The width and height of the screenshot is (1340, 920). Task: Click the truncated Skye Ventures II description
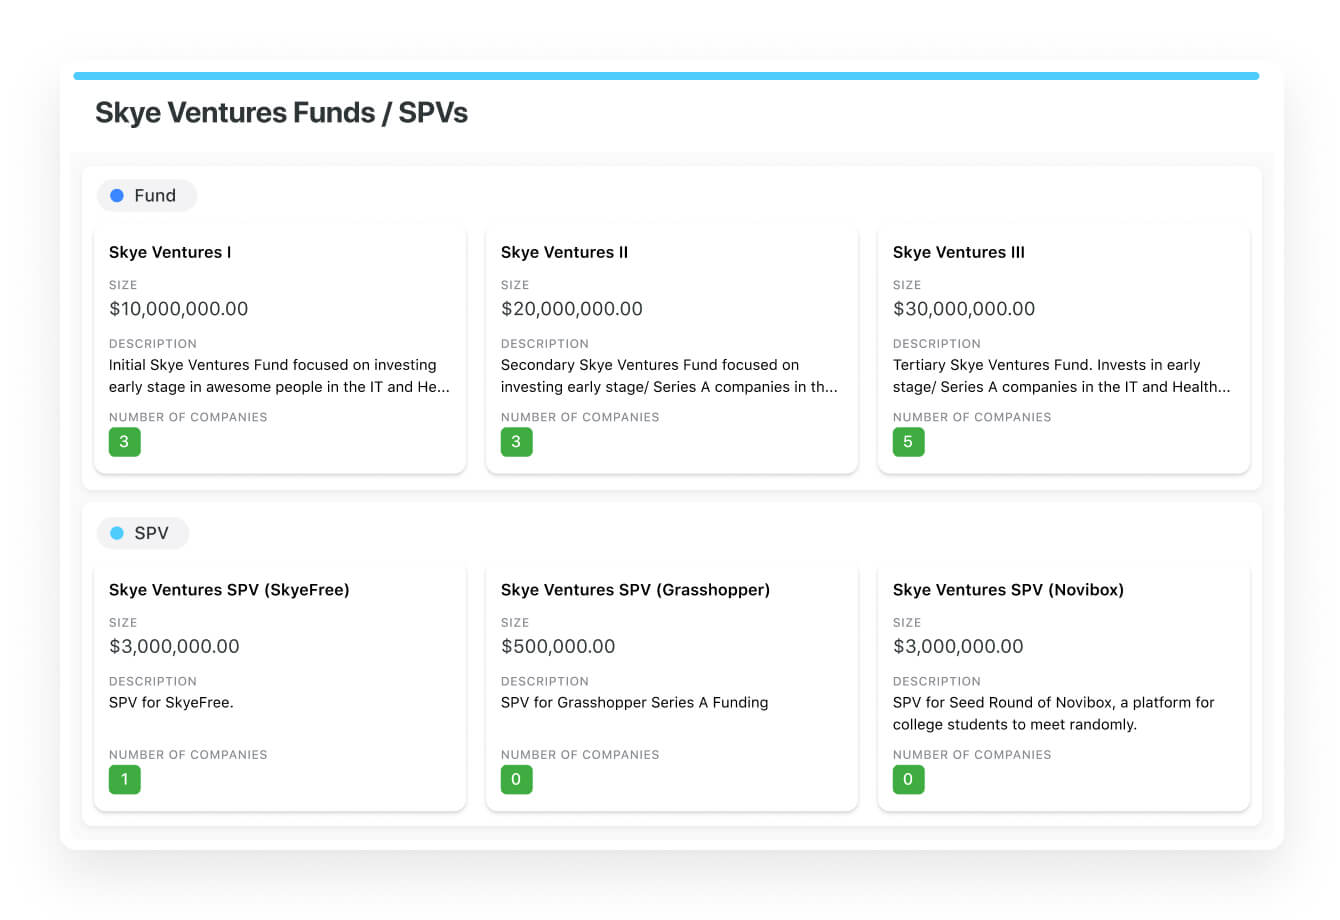point(668,376)
